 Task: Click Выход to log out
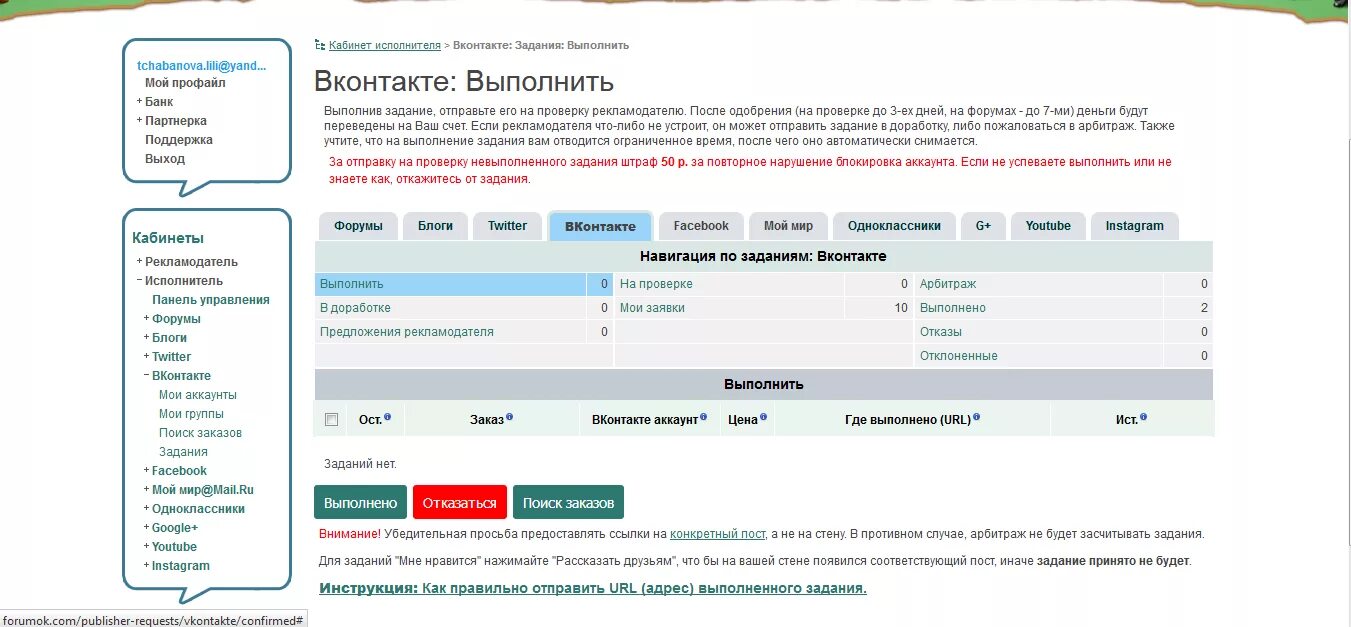[165, 159]
